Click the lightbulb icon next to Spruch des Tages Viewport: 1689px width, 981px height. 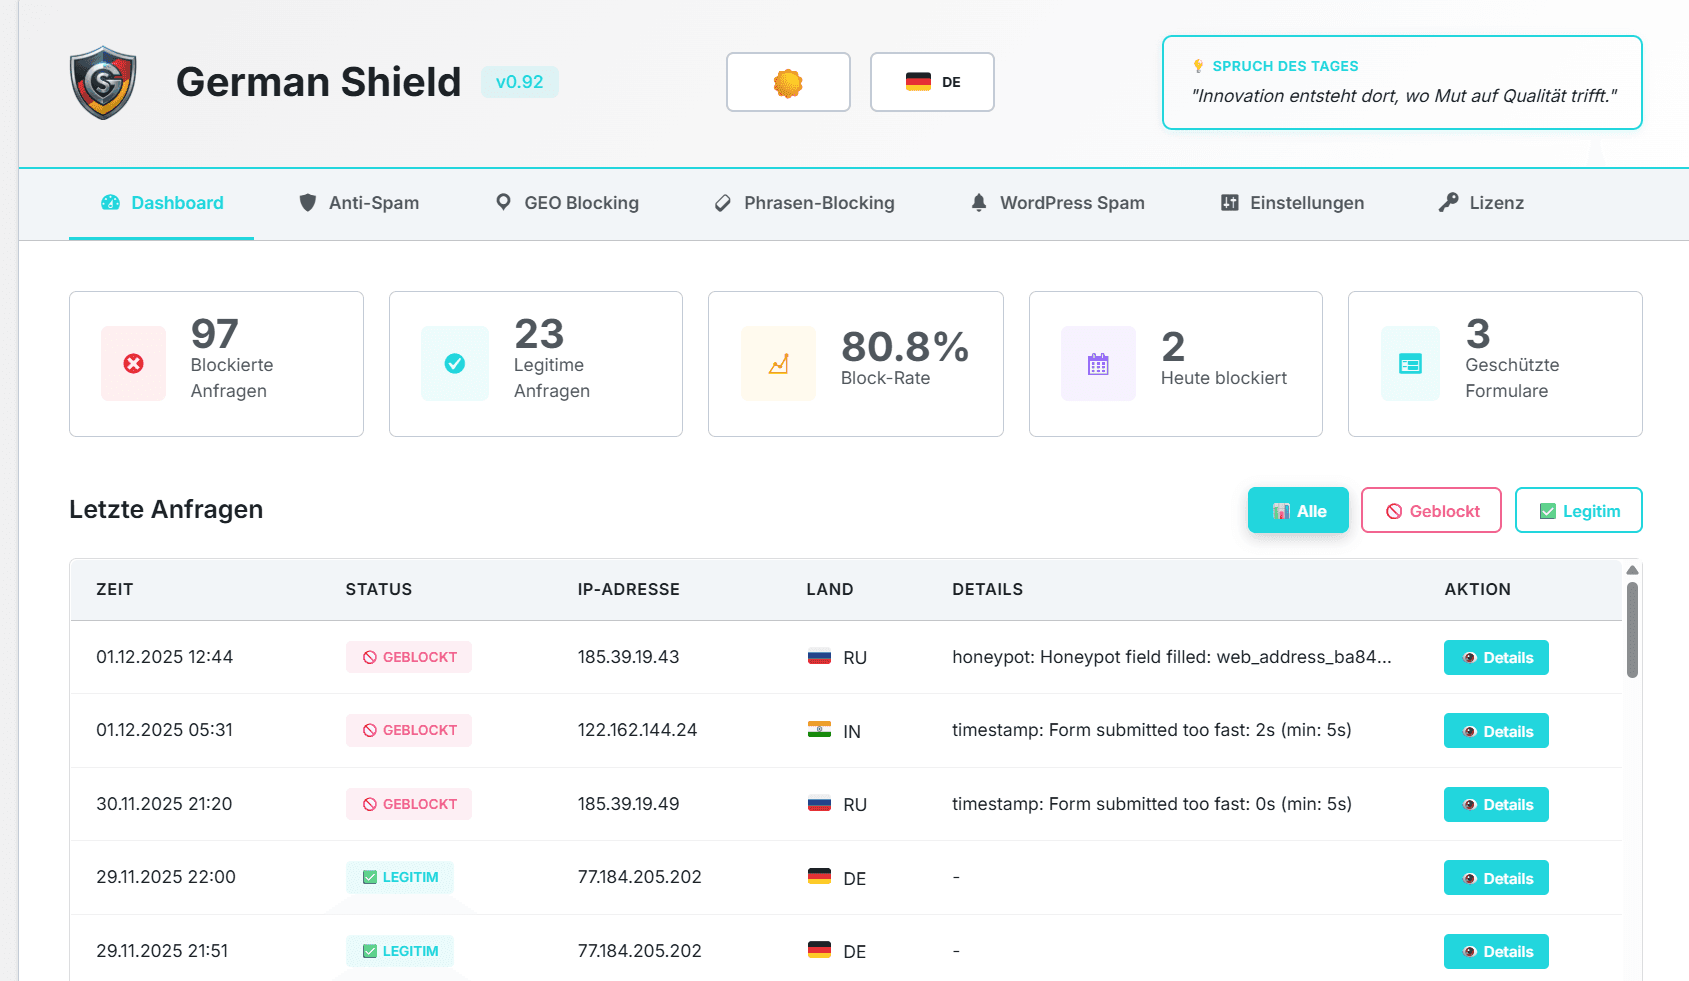tap(1197, 64)
